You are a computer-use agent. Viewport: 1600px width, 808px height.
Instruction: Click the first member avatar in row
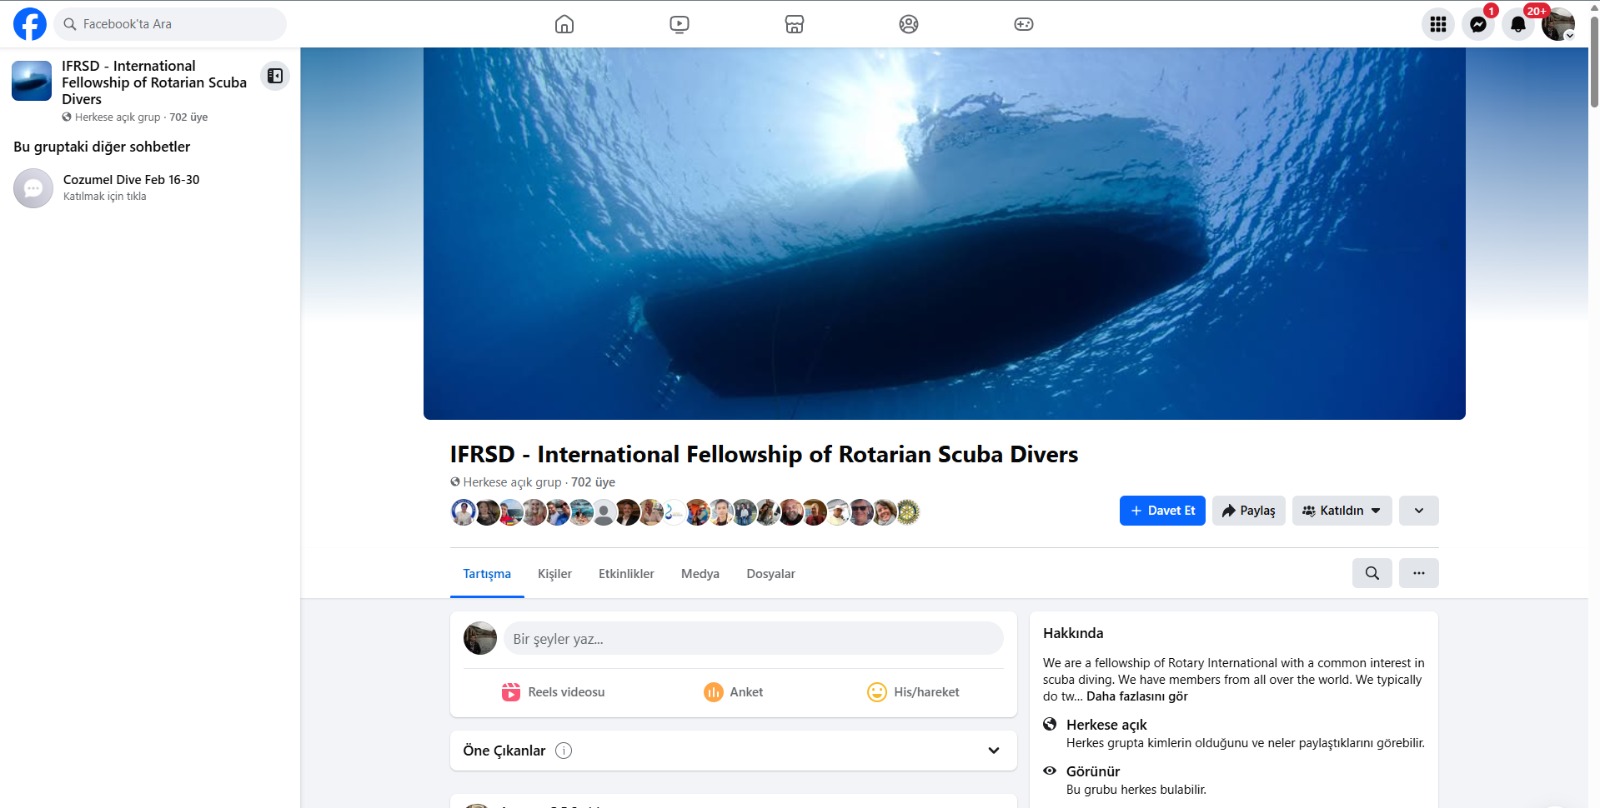[463, 512]
